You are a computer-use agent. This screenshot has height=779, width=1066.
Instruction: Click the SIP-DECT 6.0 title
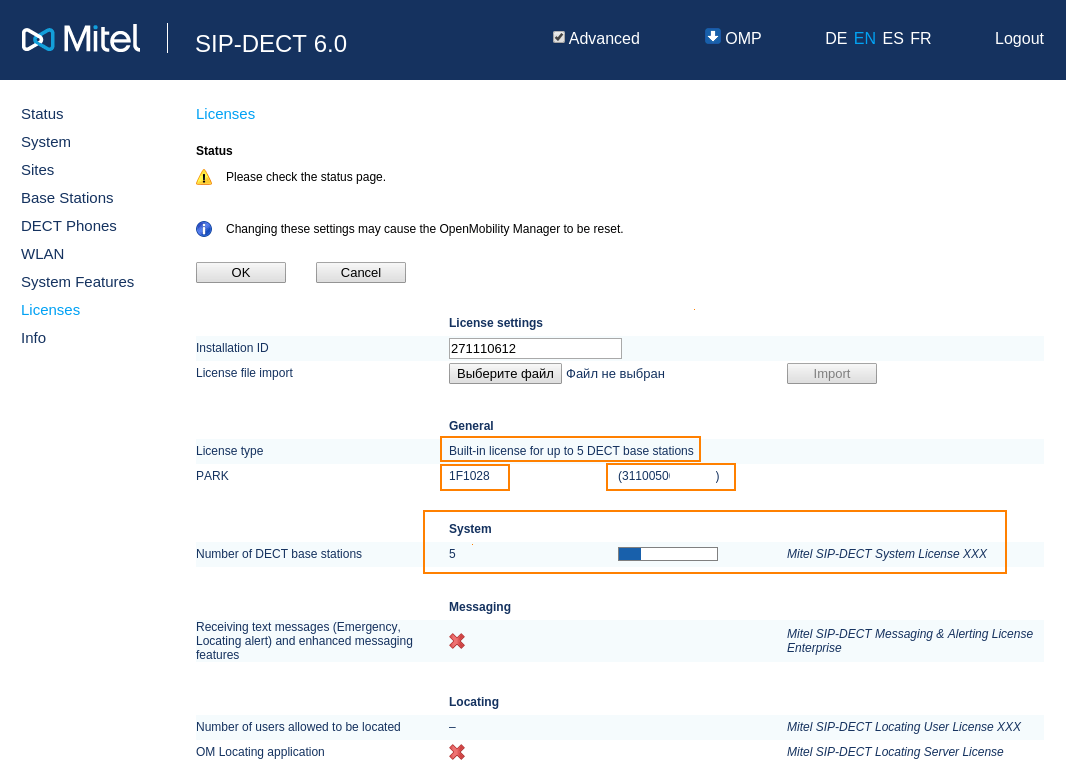[271, 44]
